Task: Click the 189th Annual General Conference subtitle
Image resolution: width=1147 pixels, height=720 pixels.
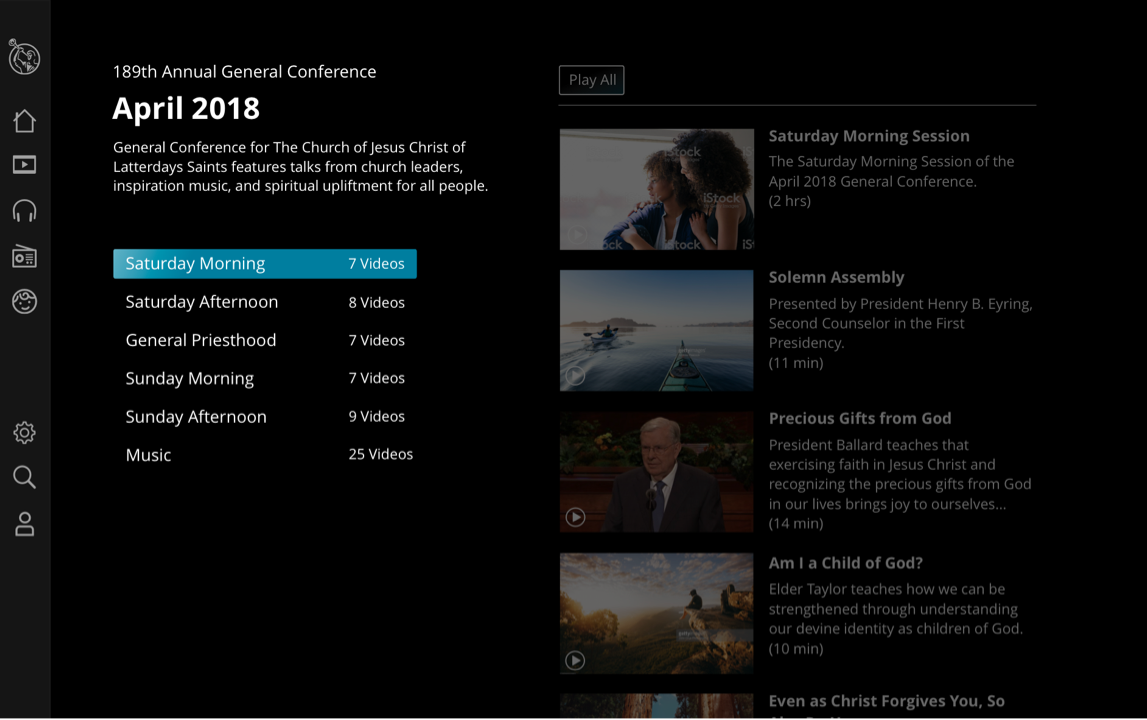Action: click(244, 72)
